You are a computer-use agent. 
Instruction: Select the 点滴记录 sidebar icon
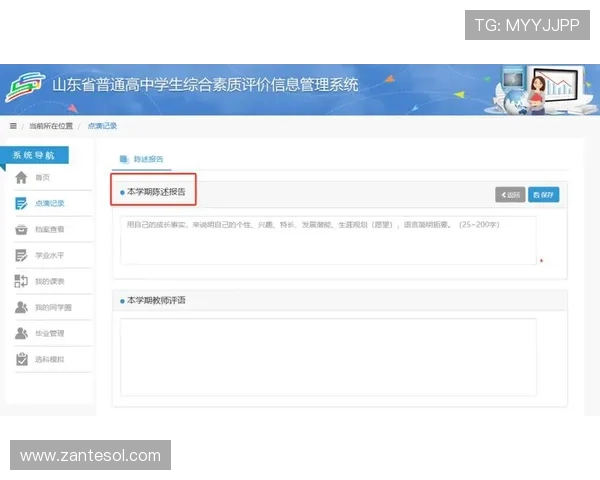pyautogui.click(x=21, y=204)
